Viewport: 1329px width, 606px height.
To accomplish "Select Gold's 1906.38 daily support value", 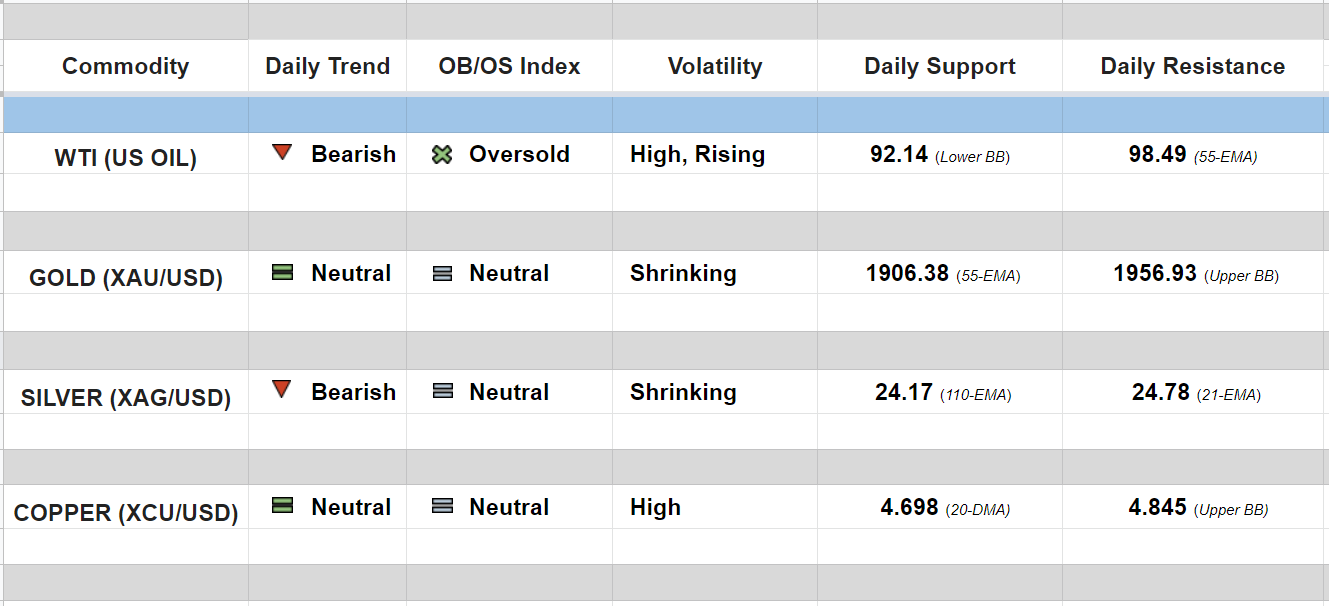I will click(908, 273).
